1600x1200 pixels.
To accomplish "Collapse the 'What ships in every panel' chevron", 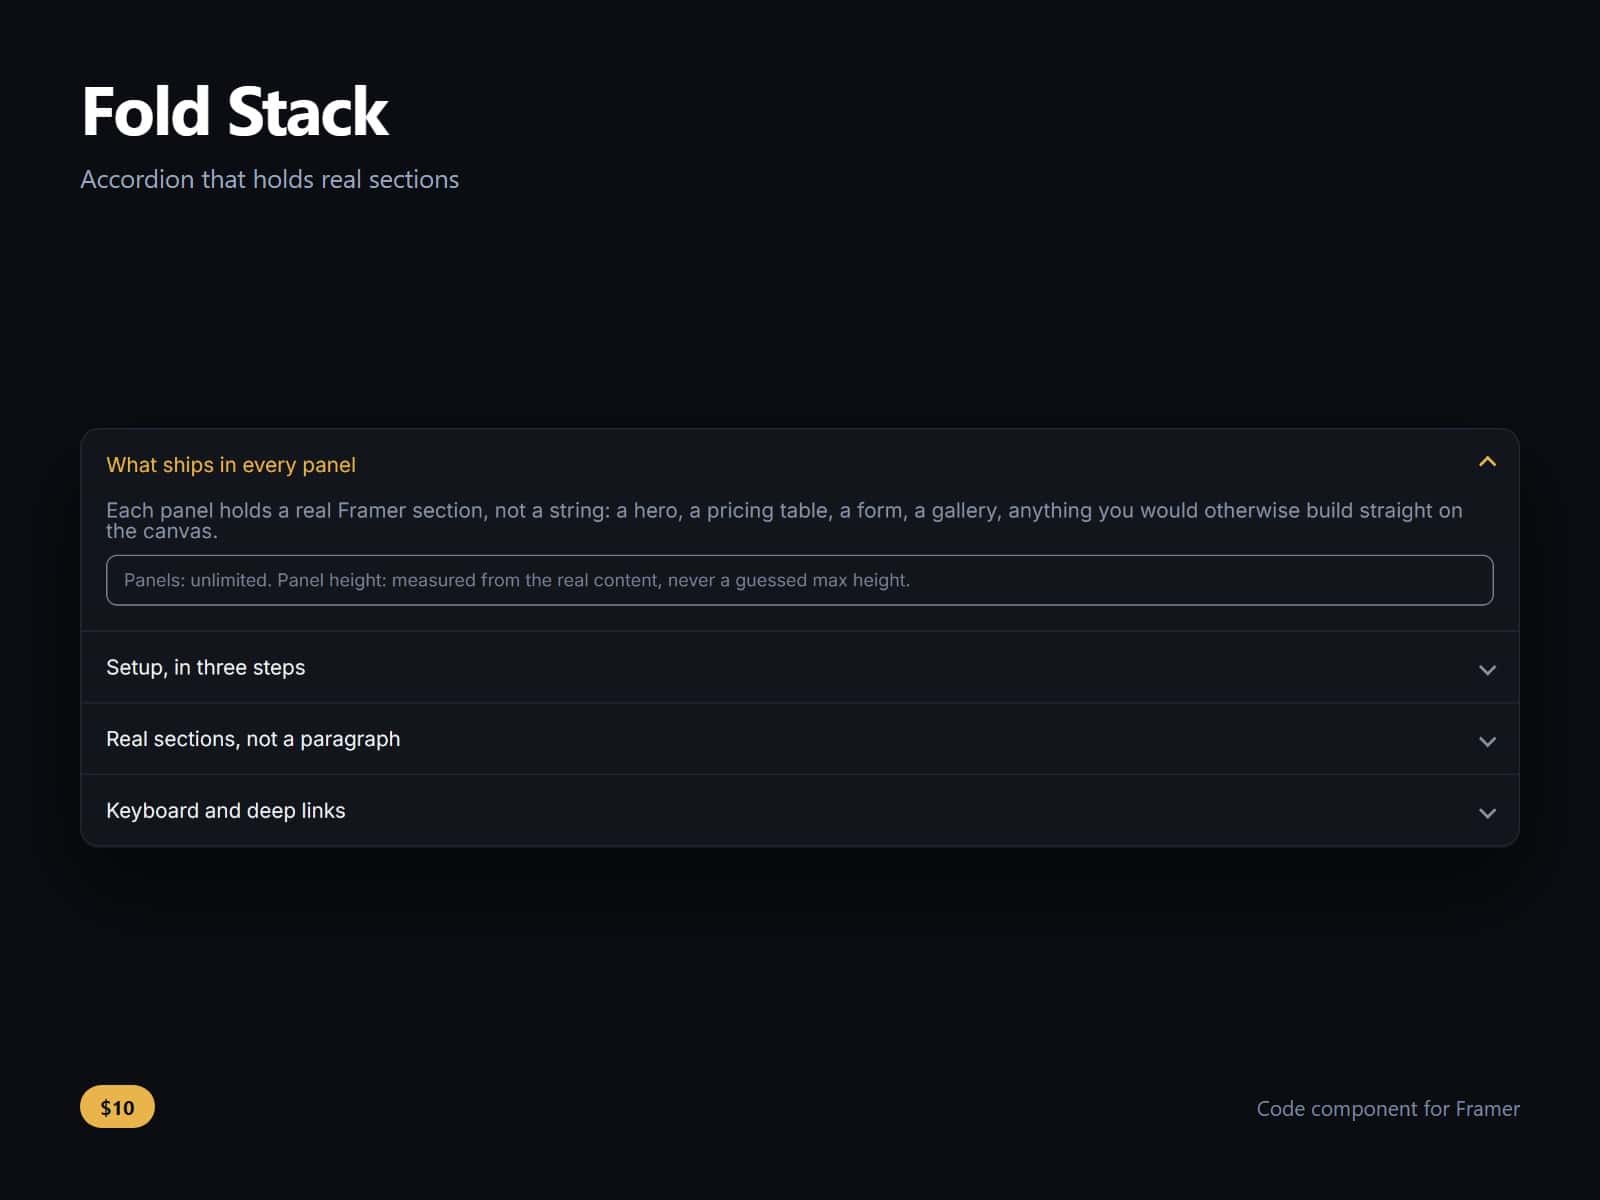I will [1487, 462].
